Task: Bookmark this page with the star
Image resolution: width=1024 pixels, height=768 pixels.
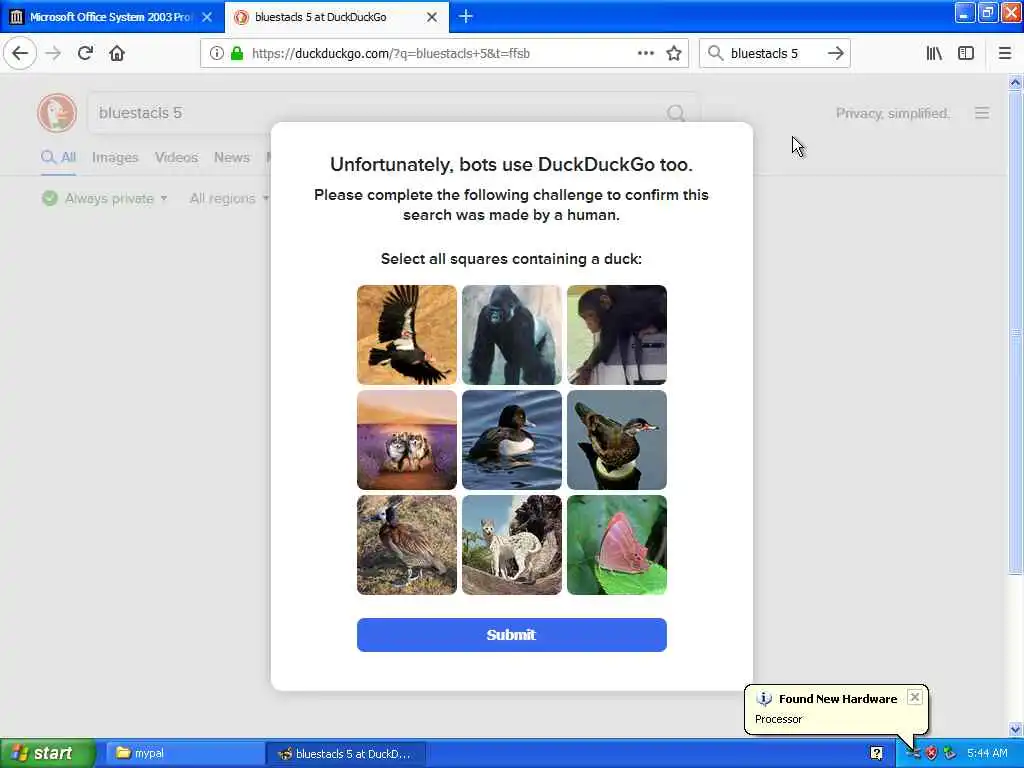Action: [674, 54]
